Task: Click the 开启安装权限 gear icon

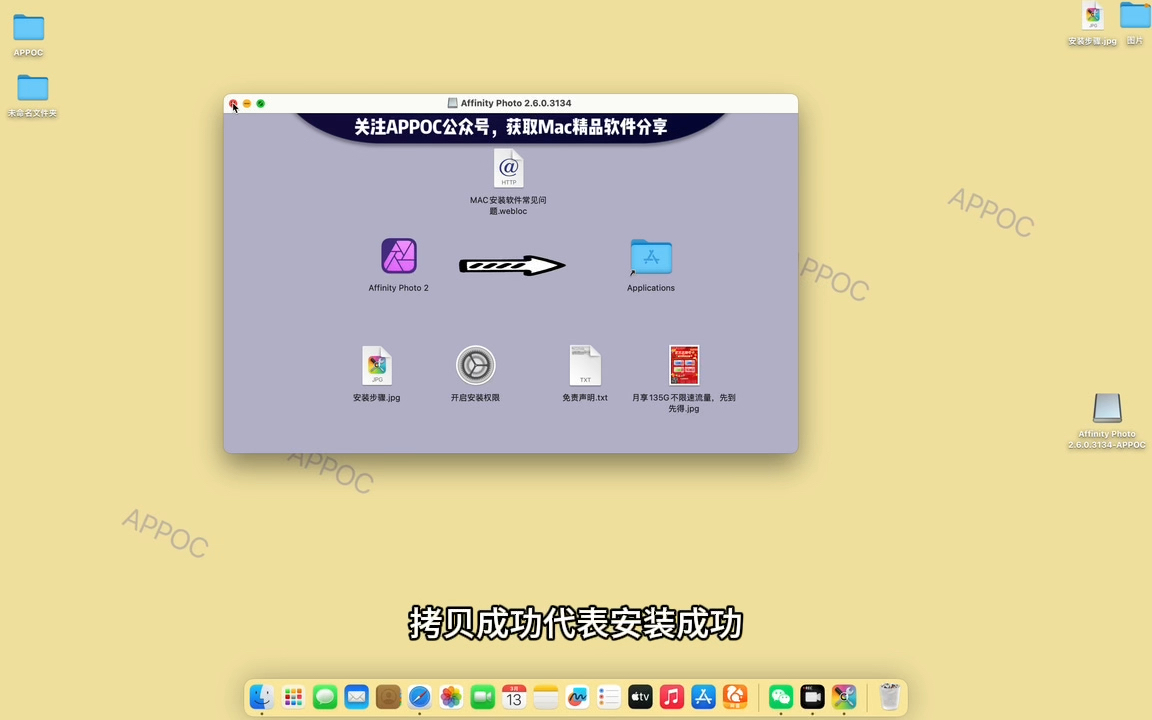Action: pyautogui.click(x=475, y=366)
